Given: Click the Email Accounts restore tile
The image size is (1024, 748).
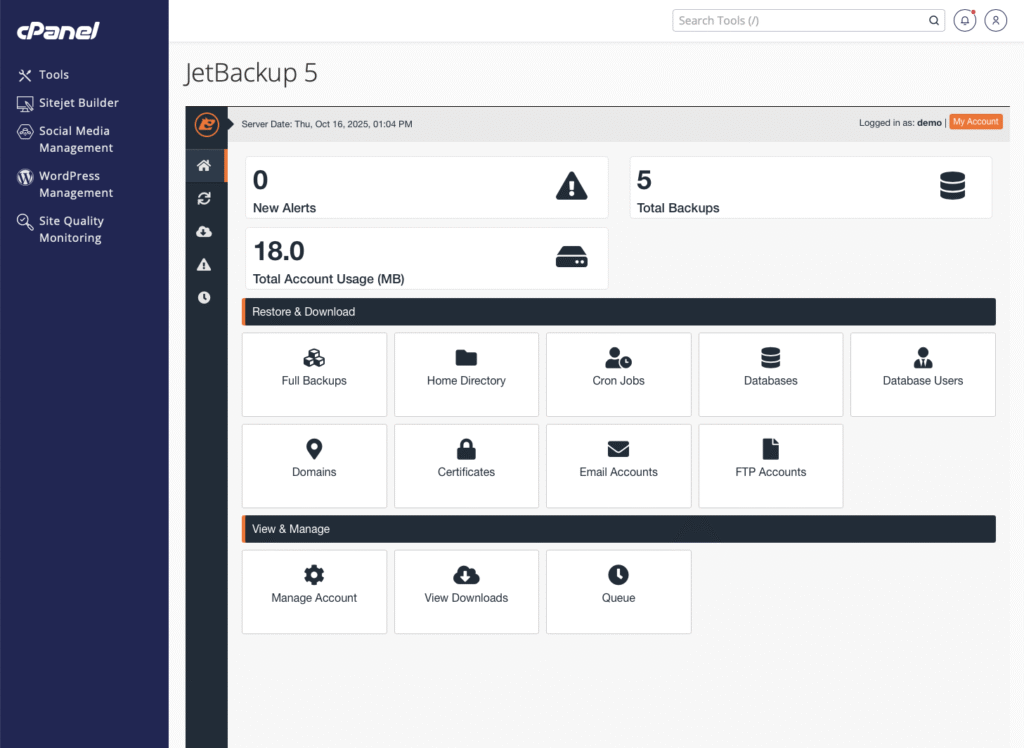Looking at the screenshot, I should [618, 466].
